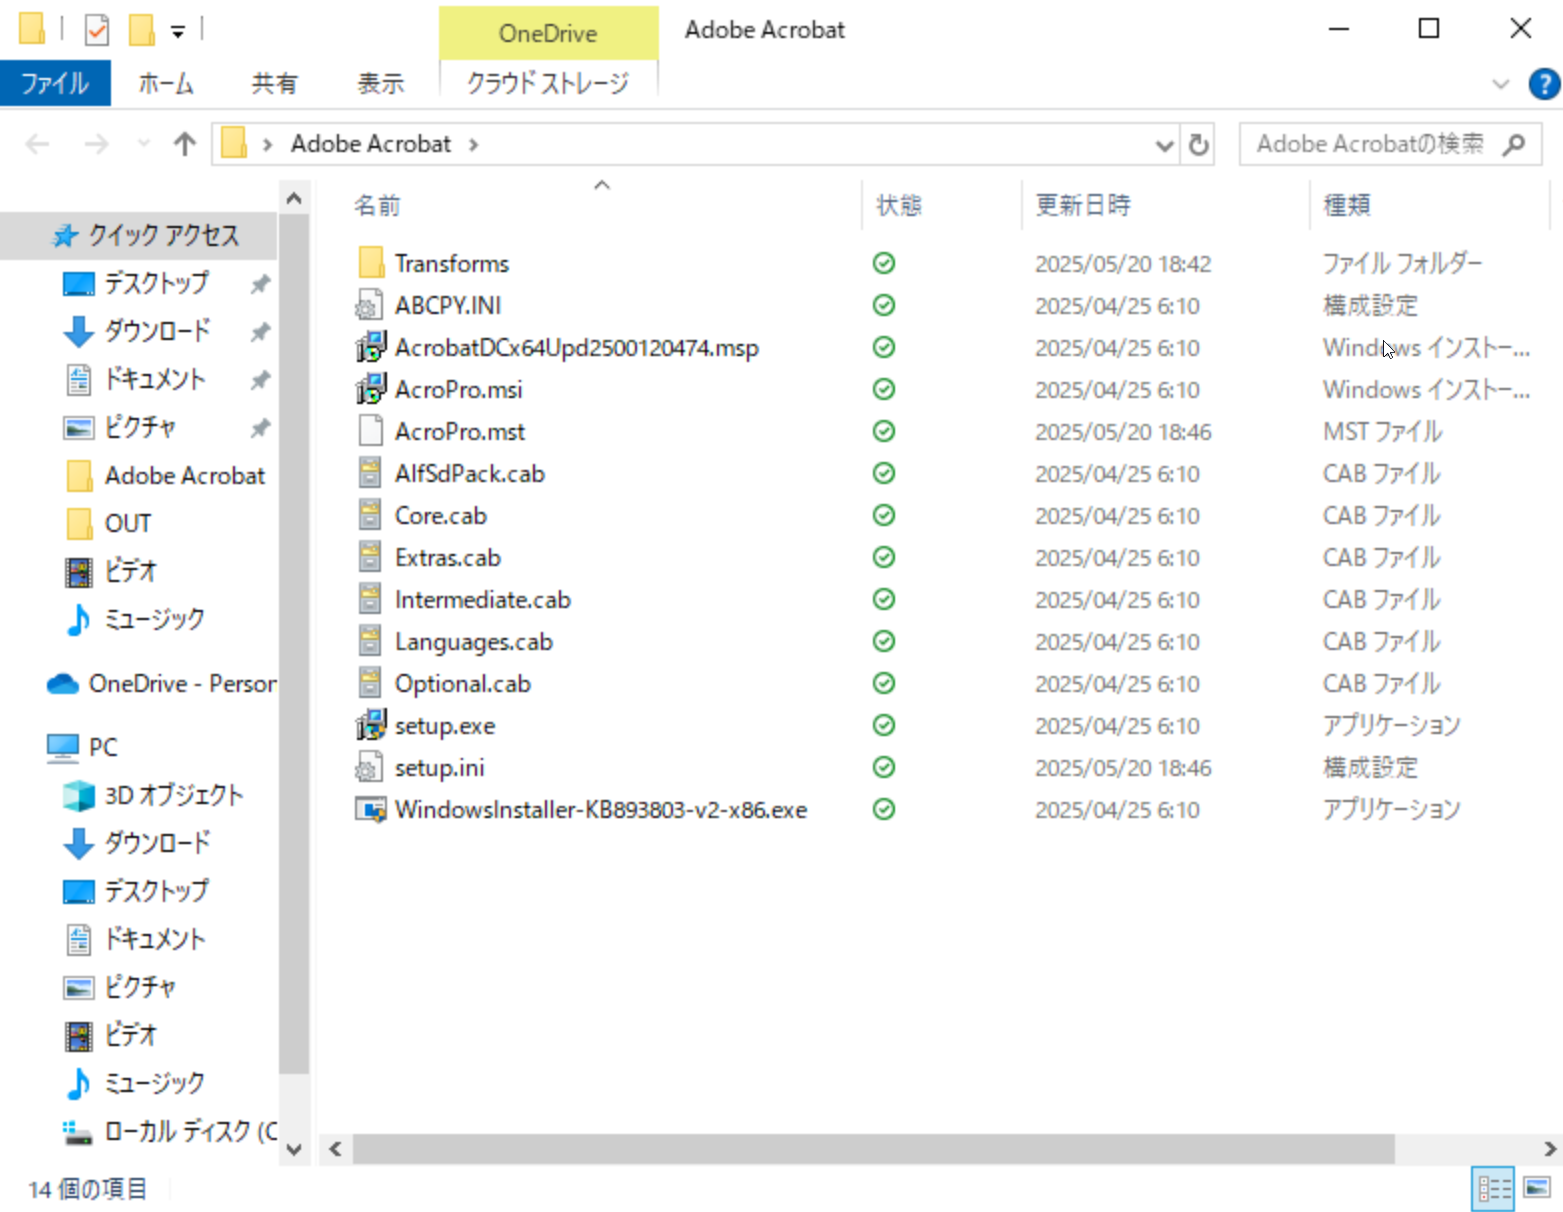Screen dimensions: 1563x1212
Task: Click the OneDrive cloud icon in sidebar
Action: [62, 683]
